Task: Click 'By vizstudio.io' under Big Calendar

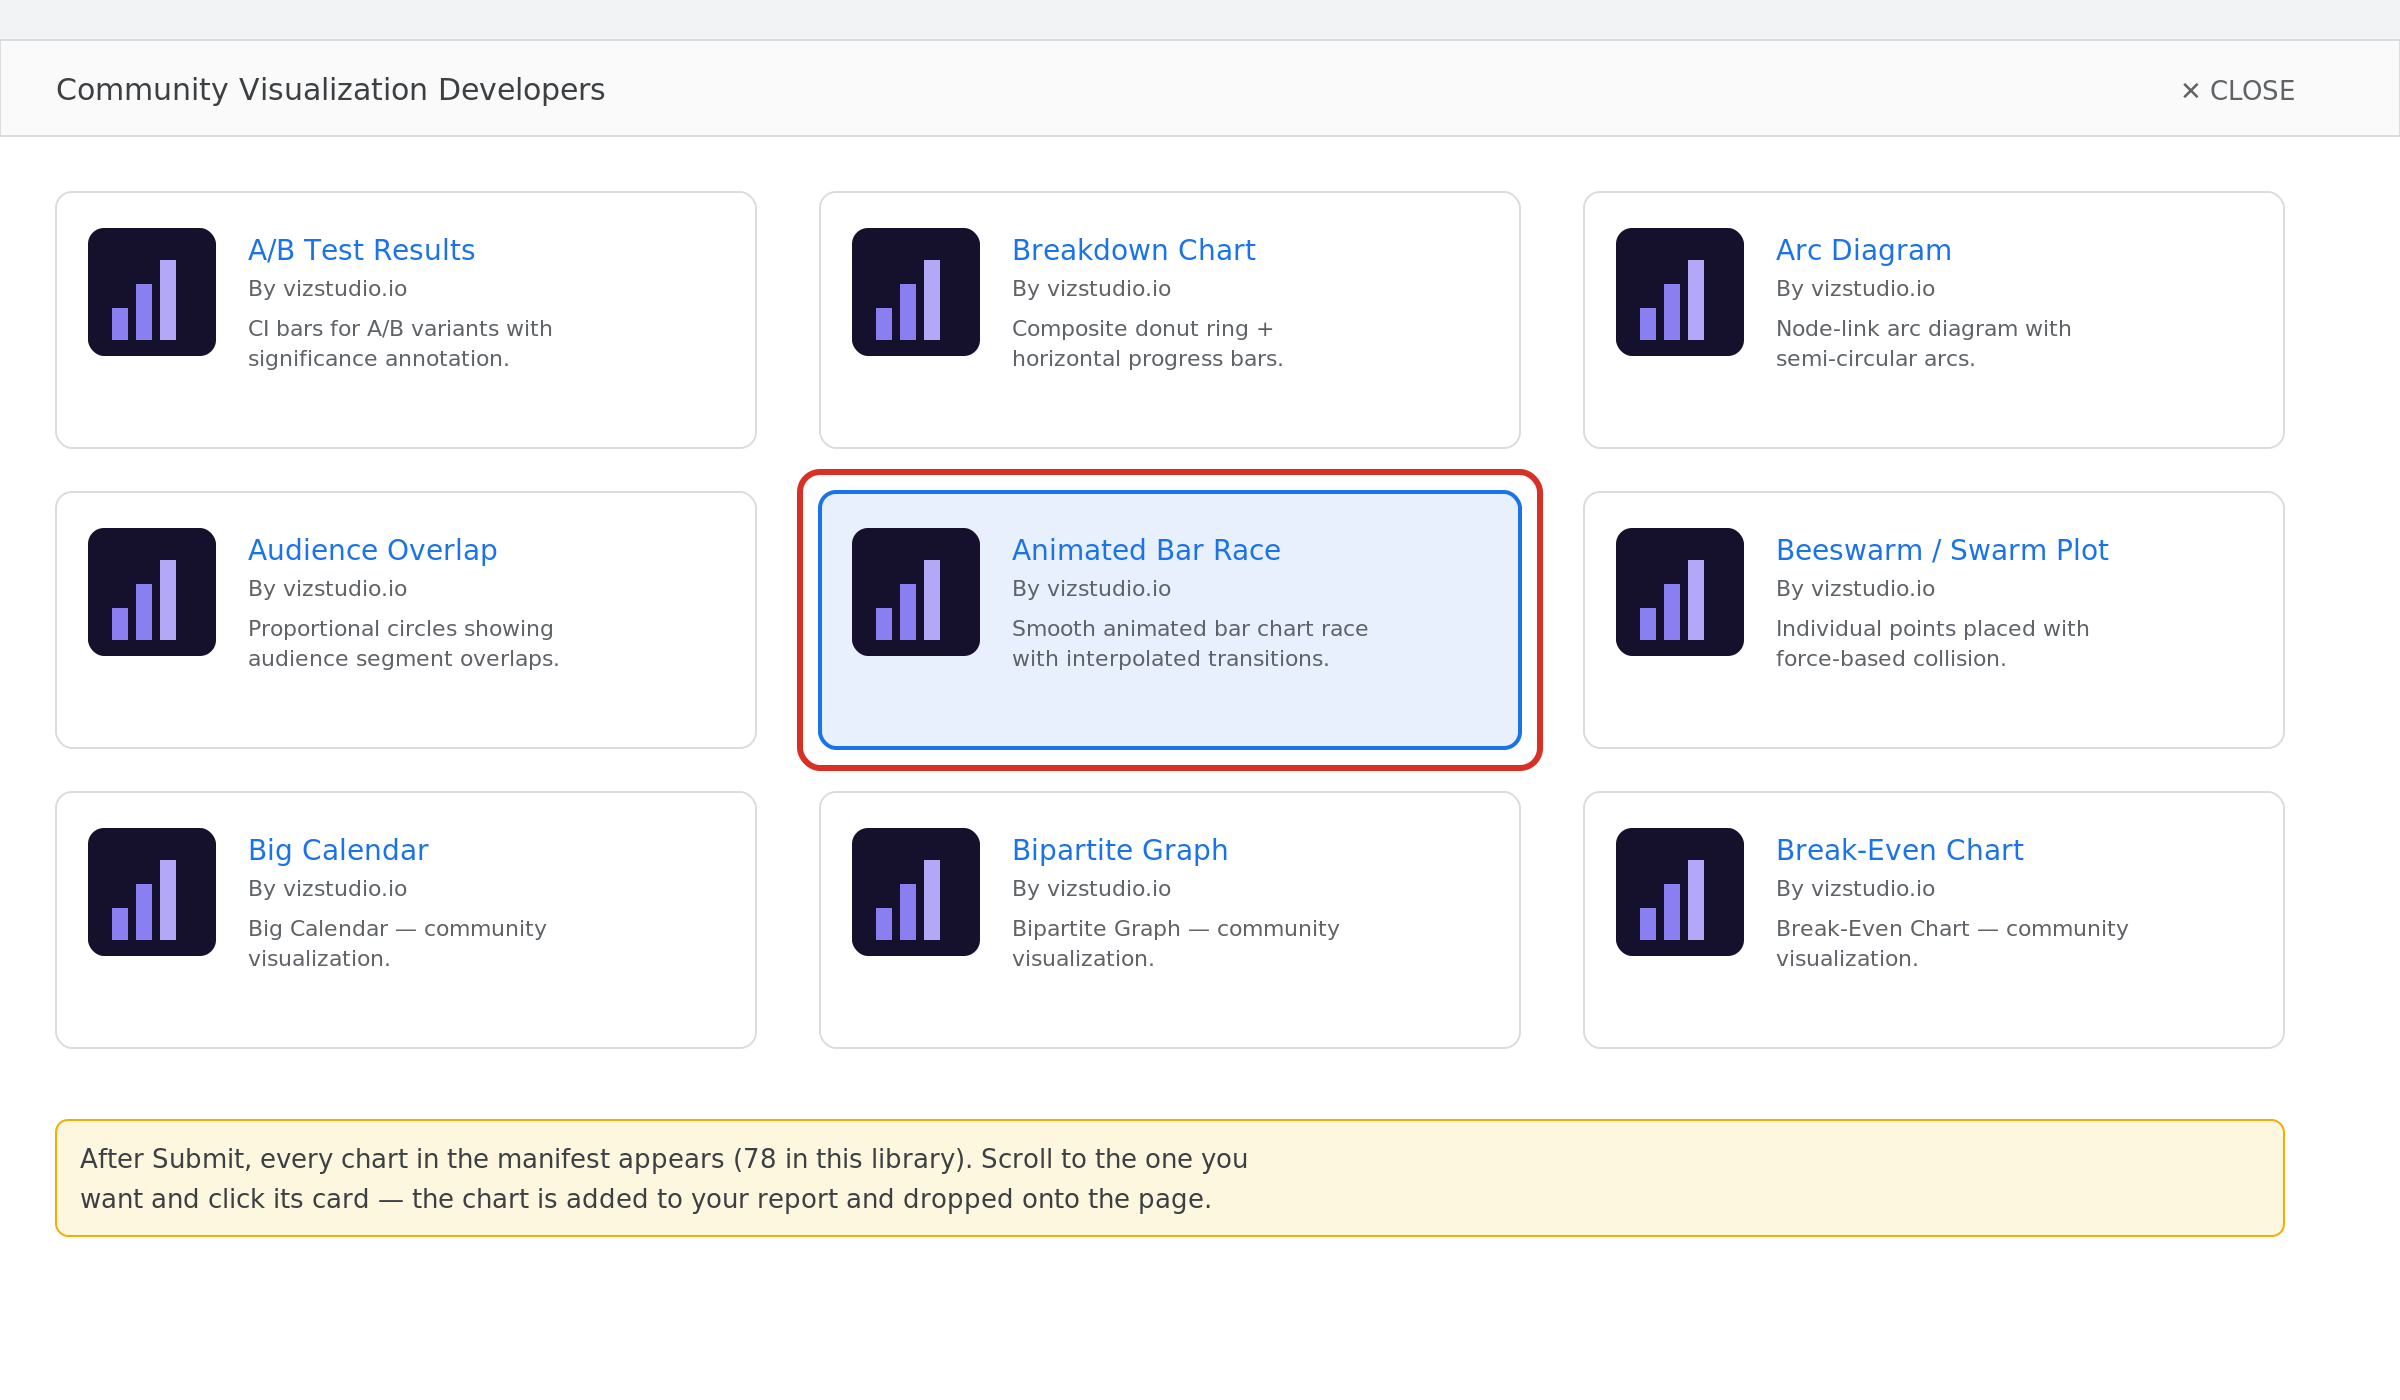Action: coord(327,889)
